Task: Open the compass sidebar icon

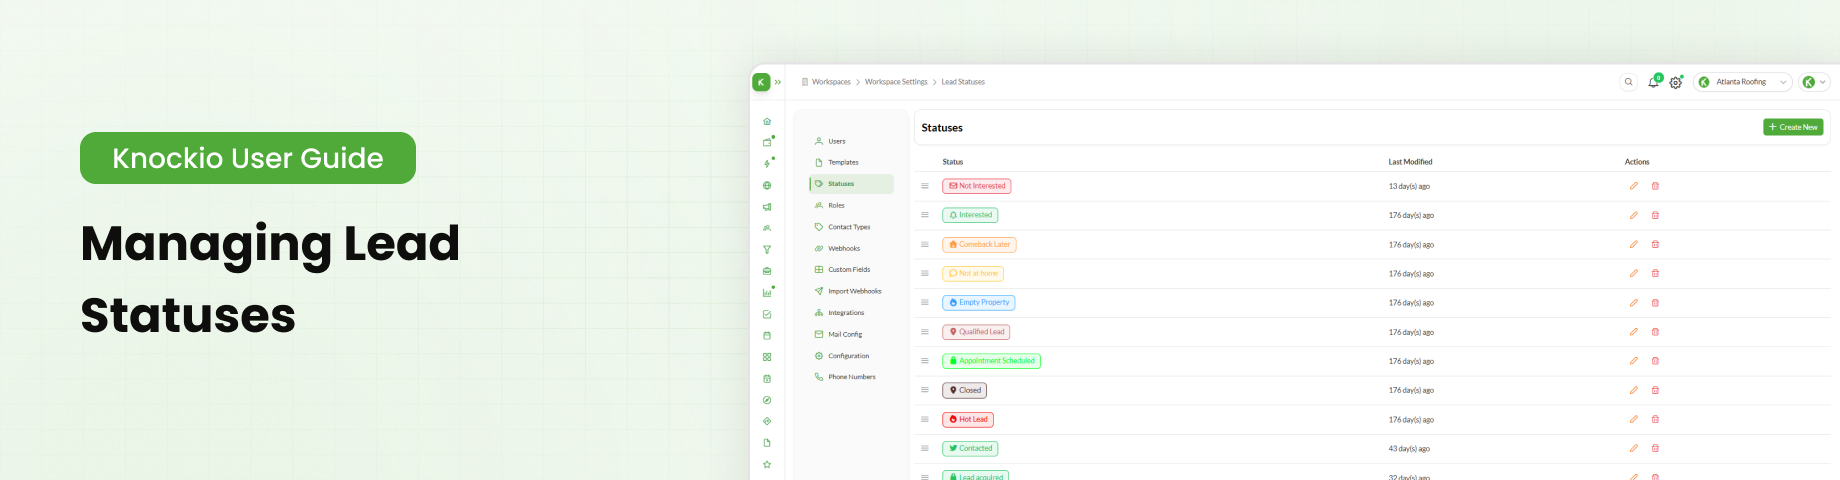Action: pos(767,400)
